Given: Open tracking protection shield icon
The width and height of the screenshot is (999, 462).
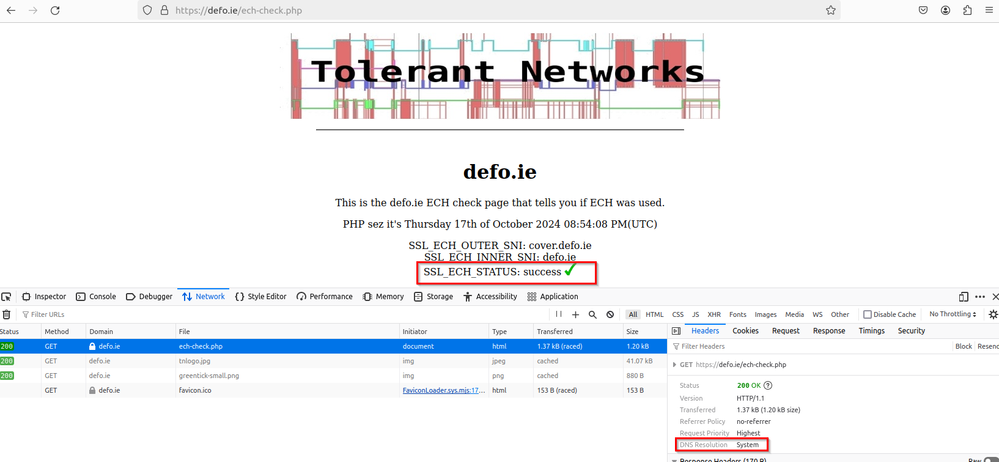Looking at the screenshot, I should click(147, 10).
